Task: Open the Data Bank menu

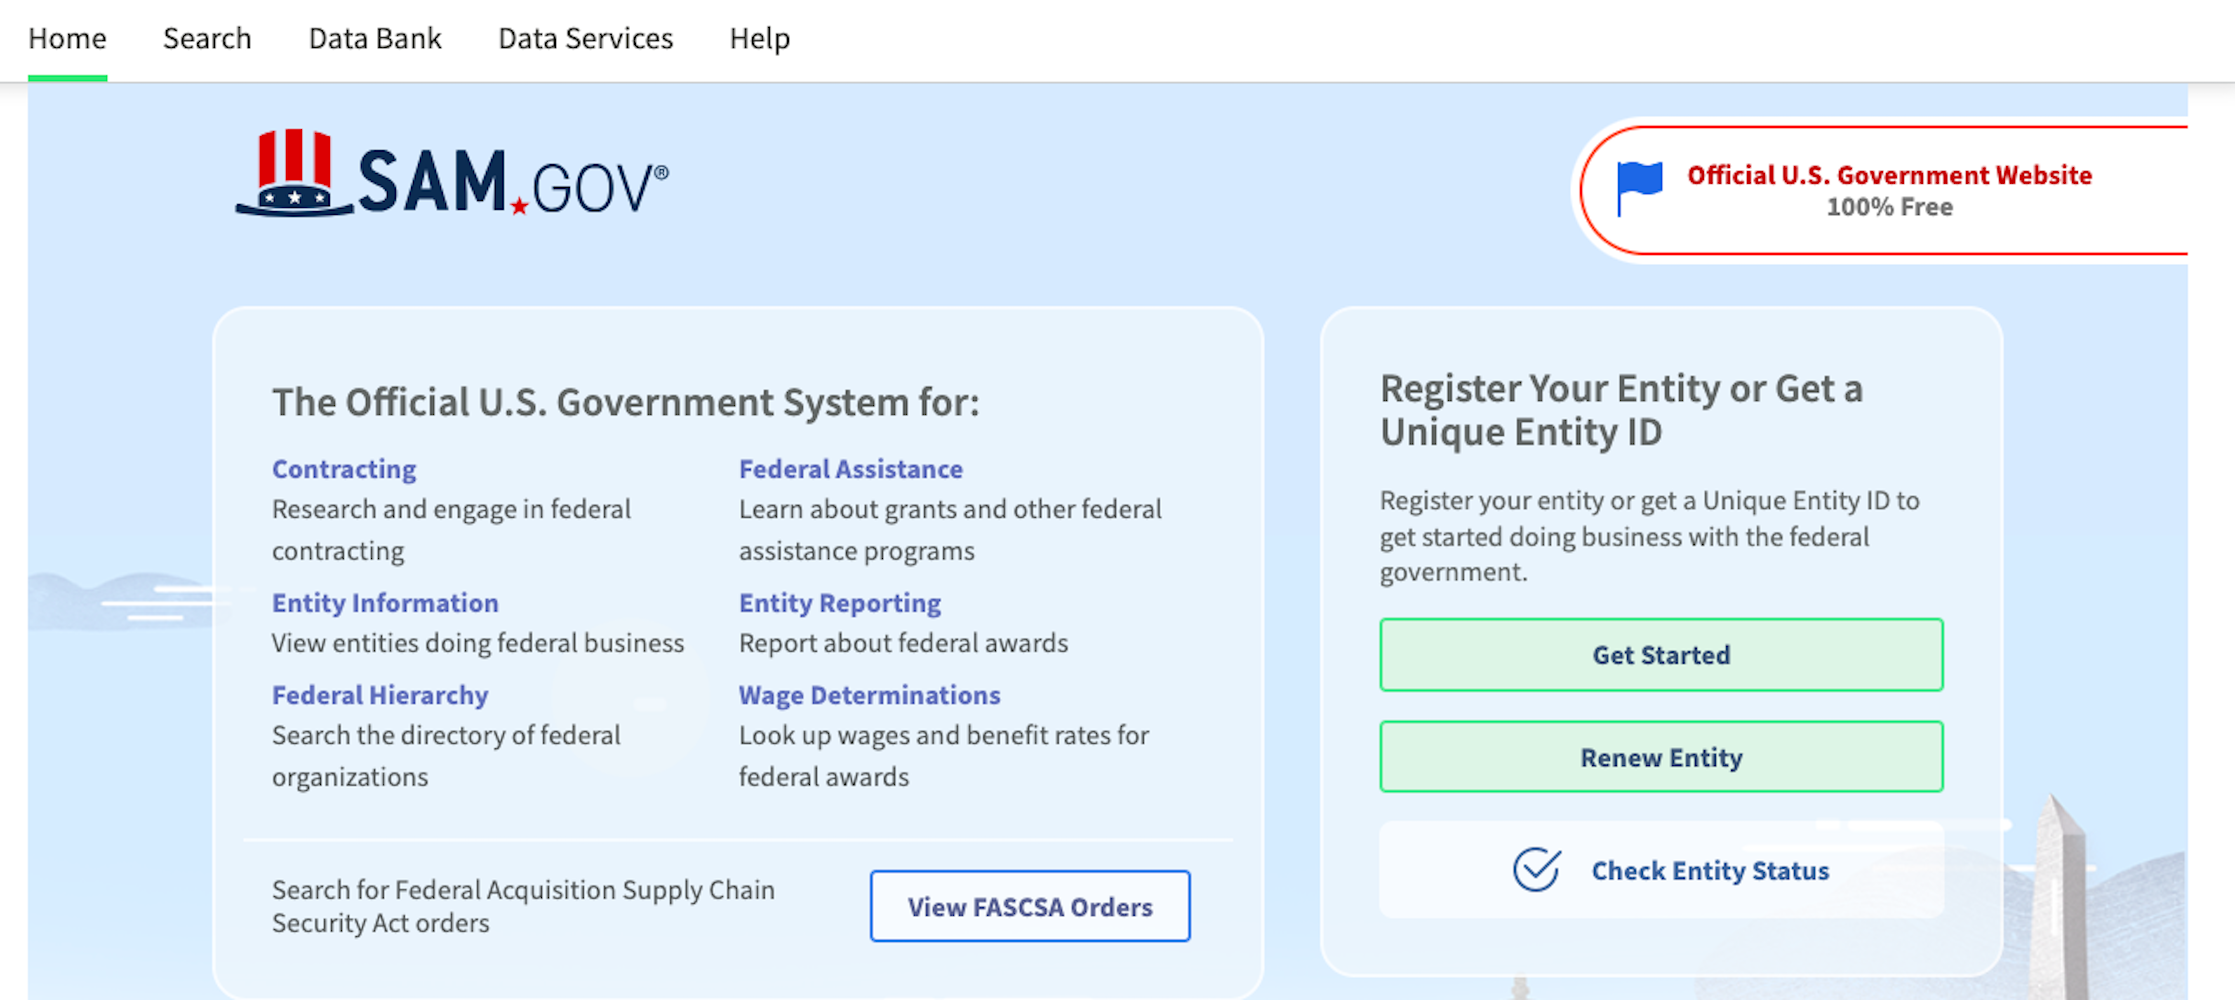Action: click(374, 38)
